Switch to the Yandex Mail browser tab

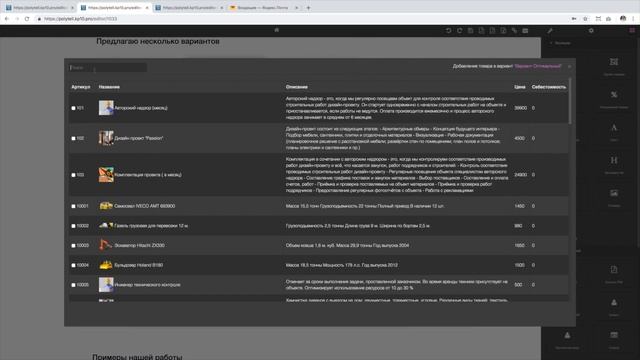(264, 8)
